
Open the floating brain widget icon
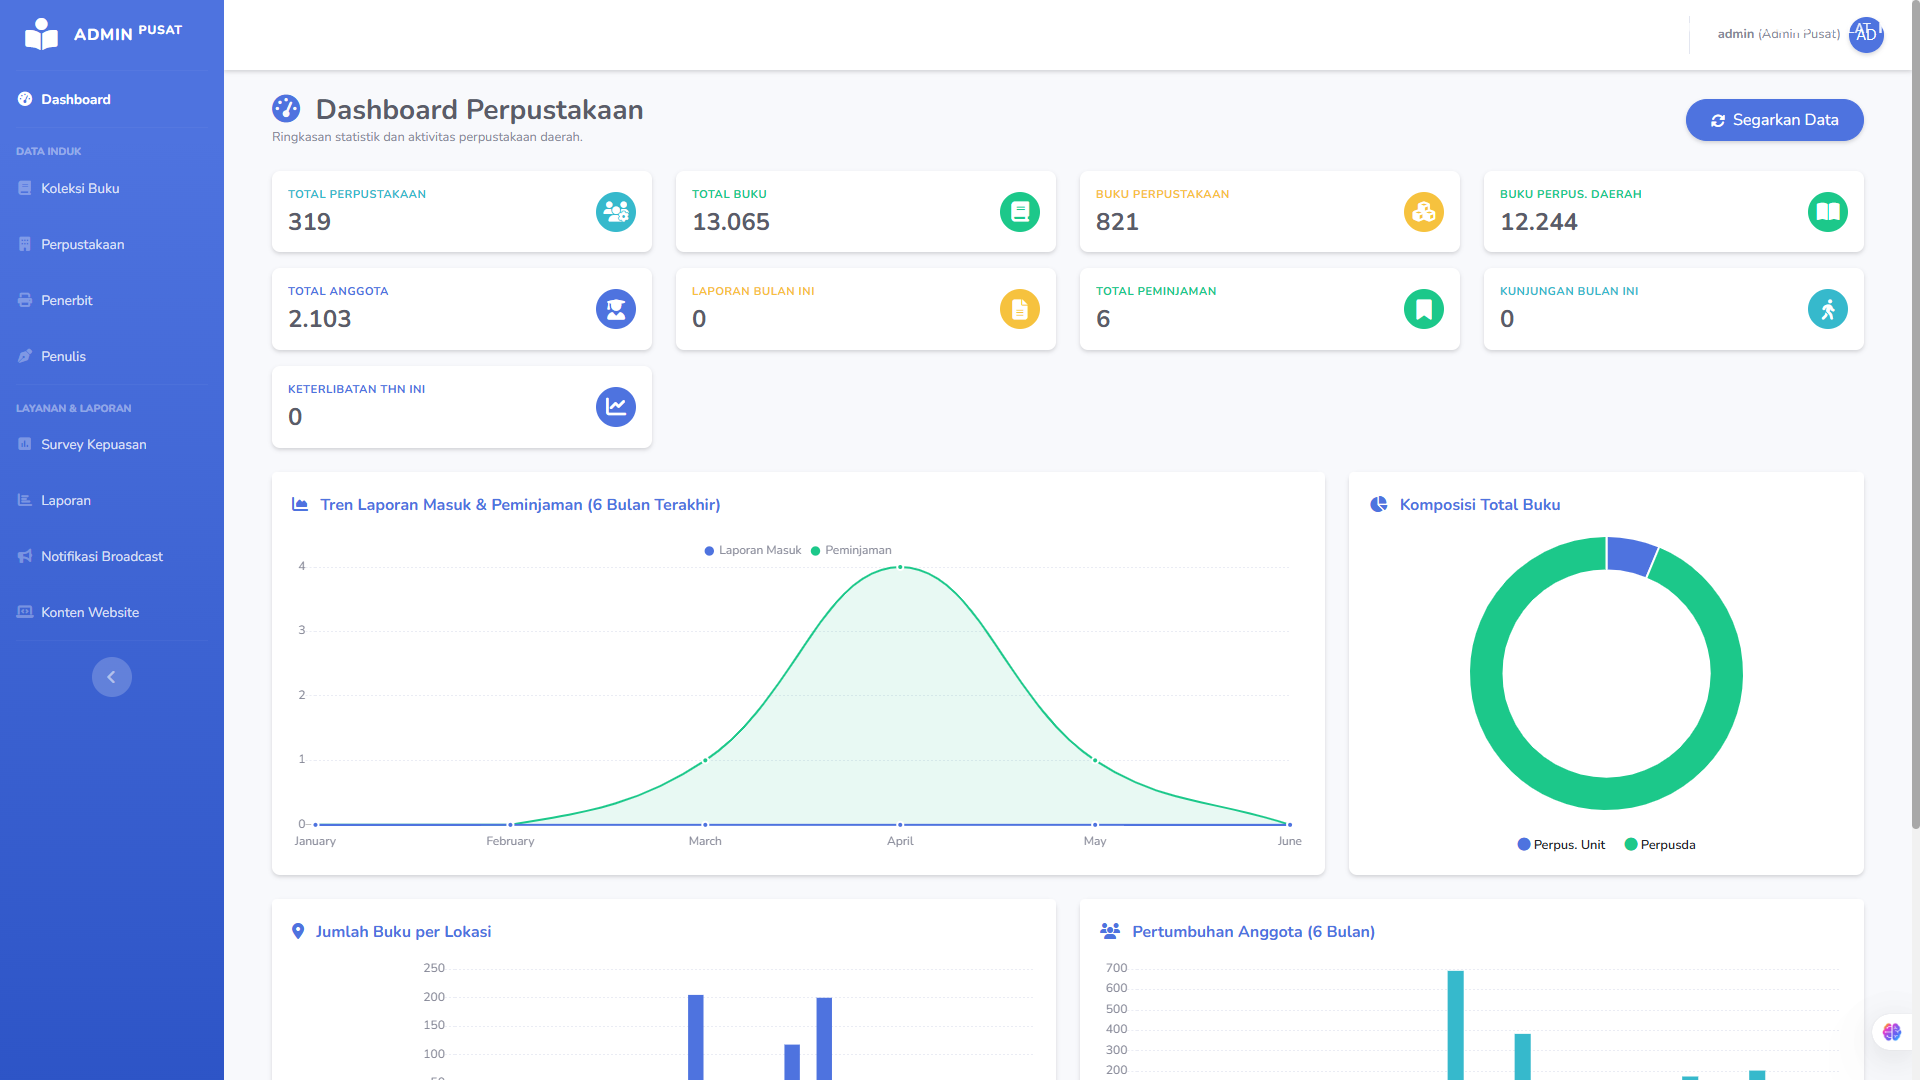coord(1892,1032)
